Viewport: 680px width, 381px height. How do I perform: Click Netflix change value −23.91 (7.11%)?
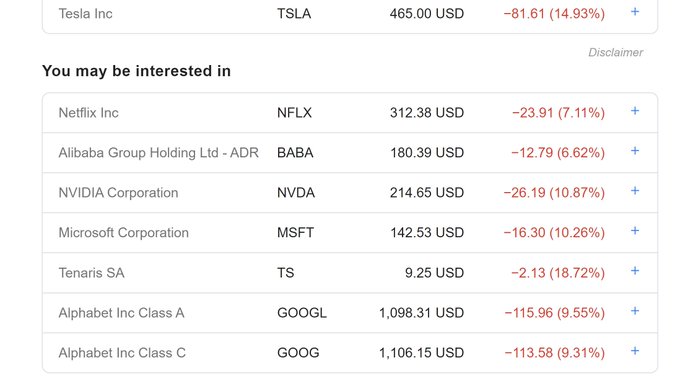(x=558, y=113)
